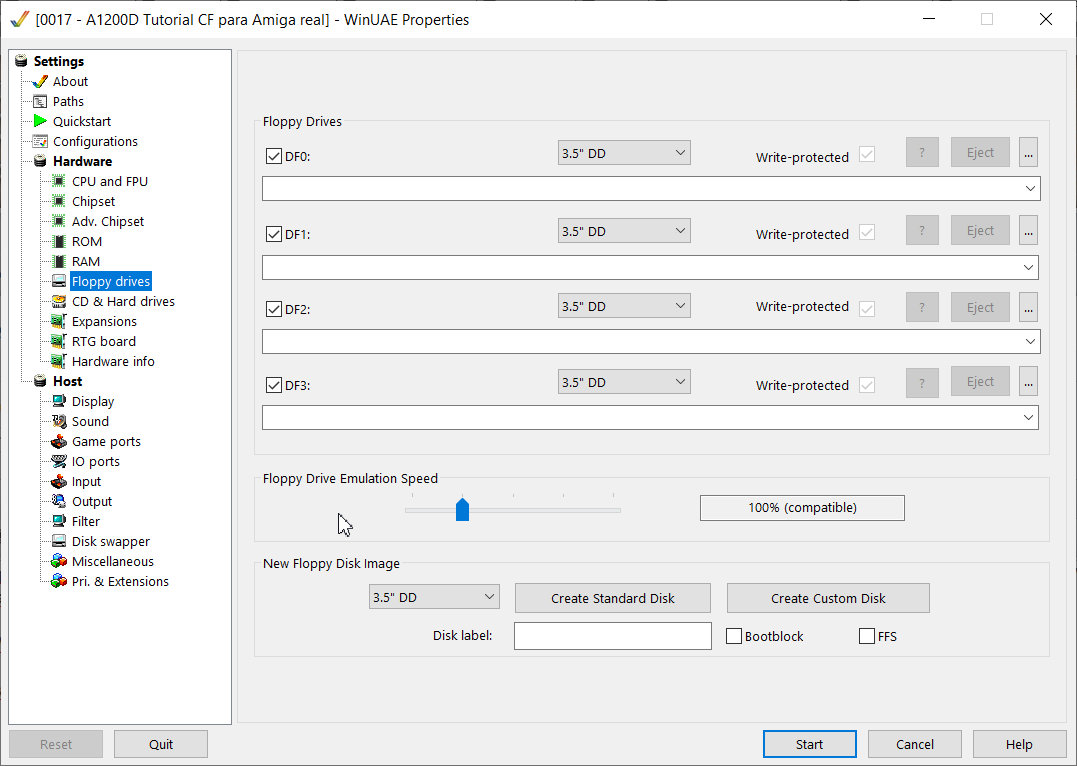Click the Filter monitor icon
This screenshot has width=1077, height=766.
point(59,521)
